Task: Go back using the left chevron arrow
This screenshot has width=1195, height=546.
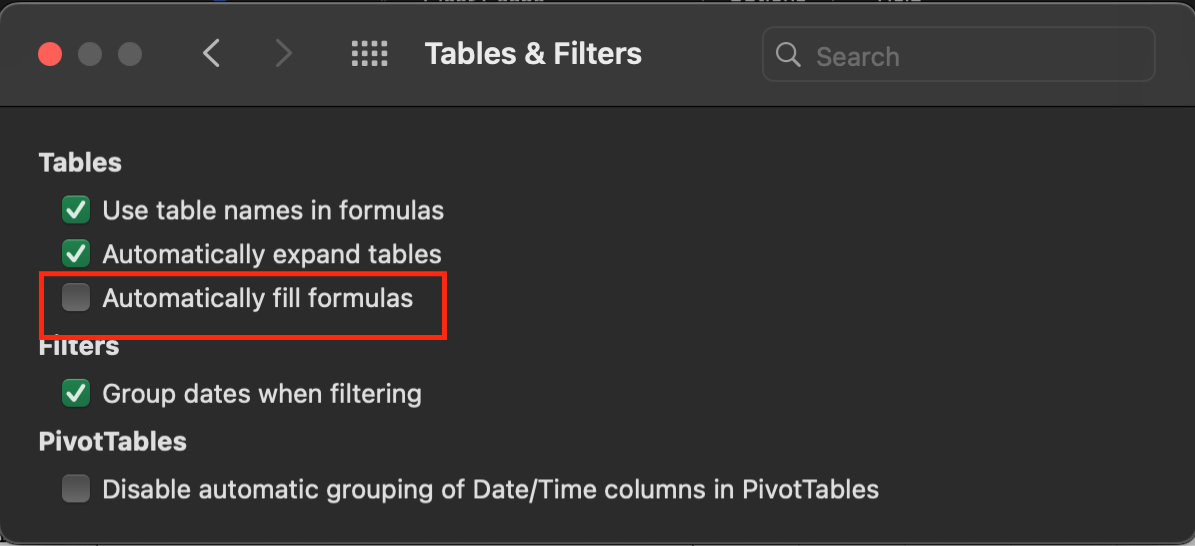Action: coord(211,54)
